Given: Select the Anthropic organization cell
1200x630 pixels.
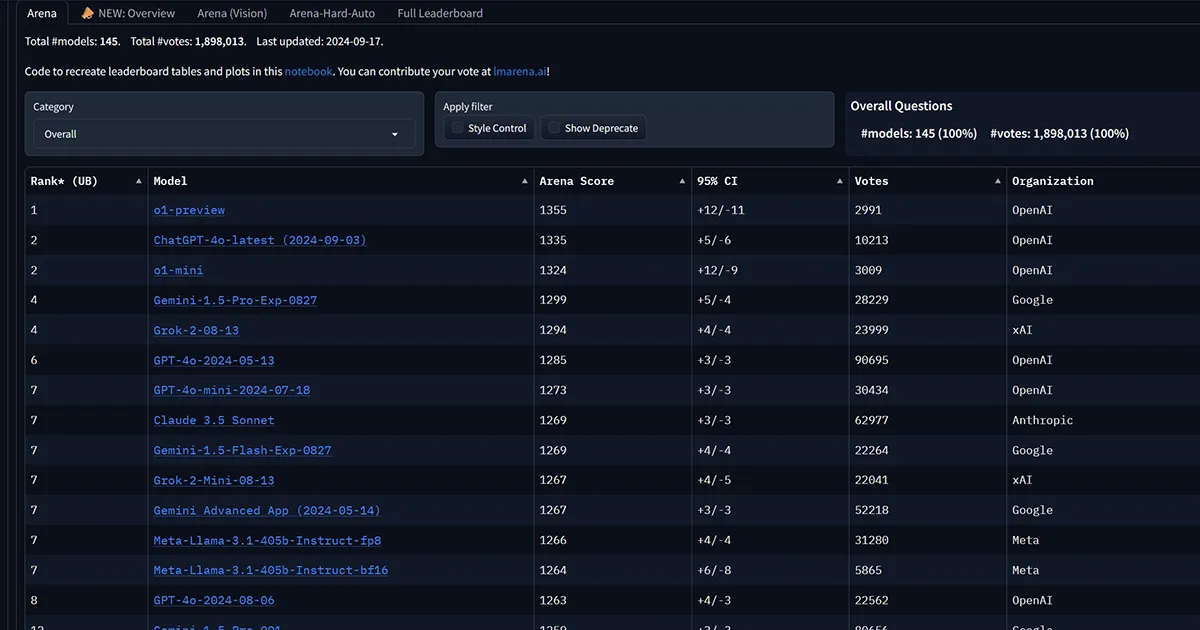Looking at the screenshot, I should click(x=1104, y=420).
